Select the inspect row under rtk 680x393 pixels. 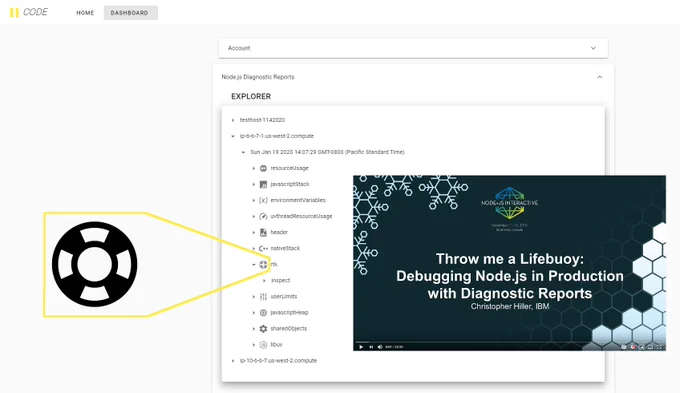280,280
